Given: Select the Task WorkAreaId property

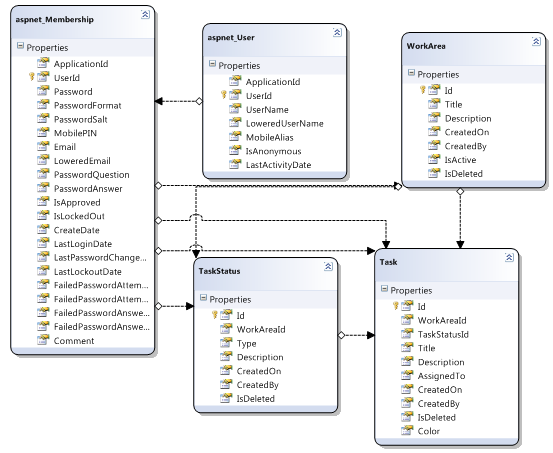Looking at the screenshot, I should click(442, 321).
